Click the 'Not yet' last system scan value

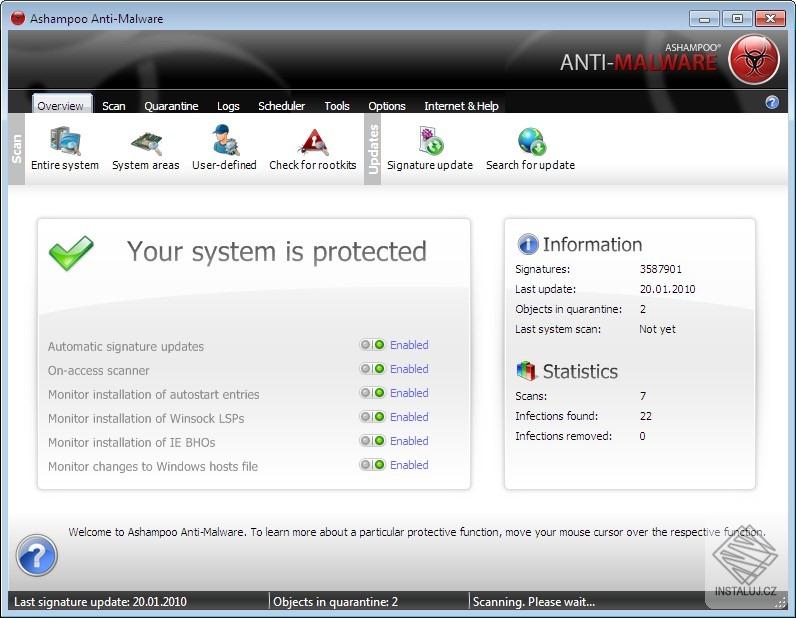pyautogui.click(x=657, y=329)
